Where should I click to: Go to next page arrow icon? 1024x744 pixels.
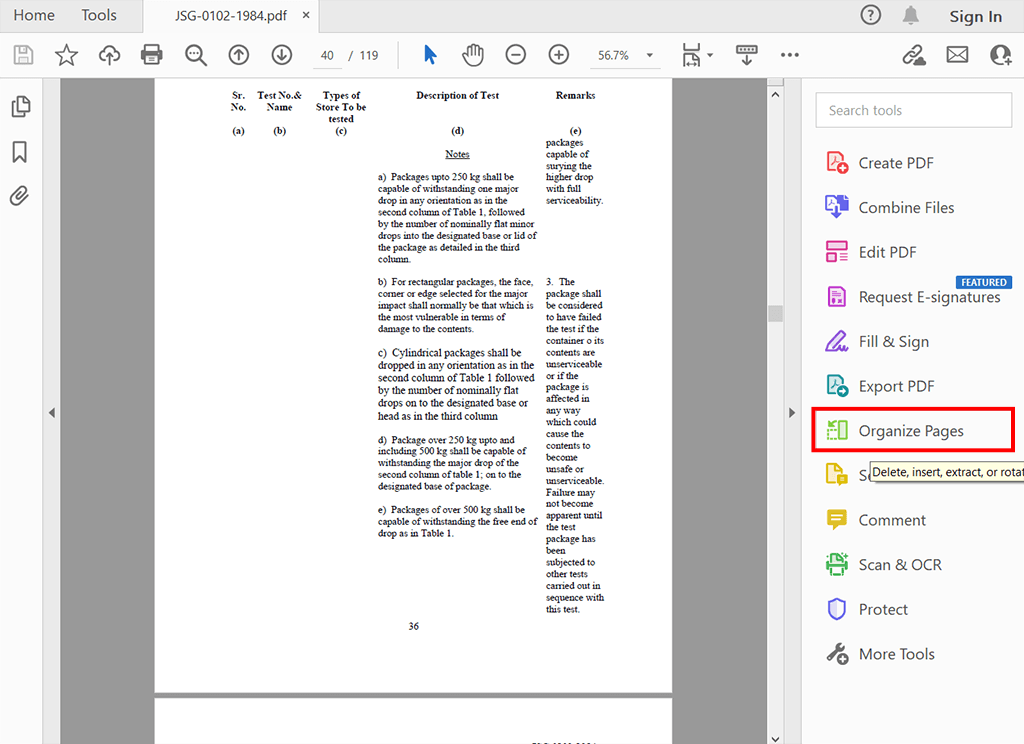[281, 55]
